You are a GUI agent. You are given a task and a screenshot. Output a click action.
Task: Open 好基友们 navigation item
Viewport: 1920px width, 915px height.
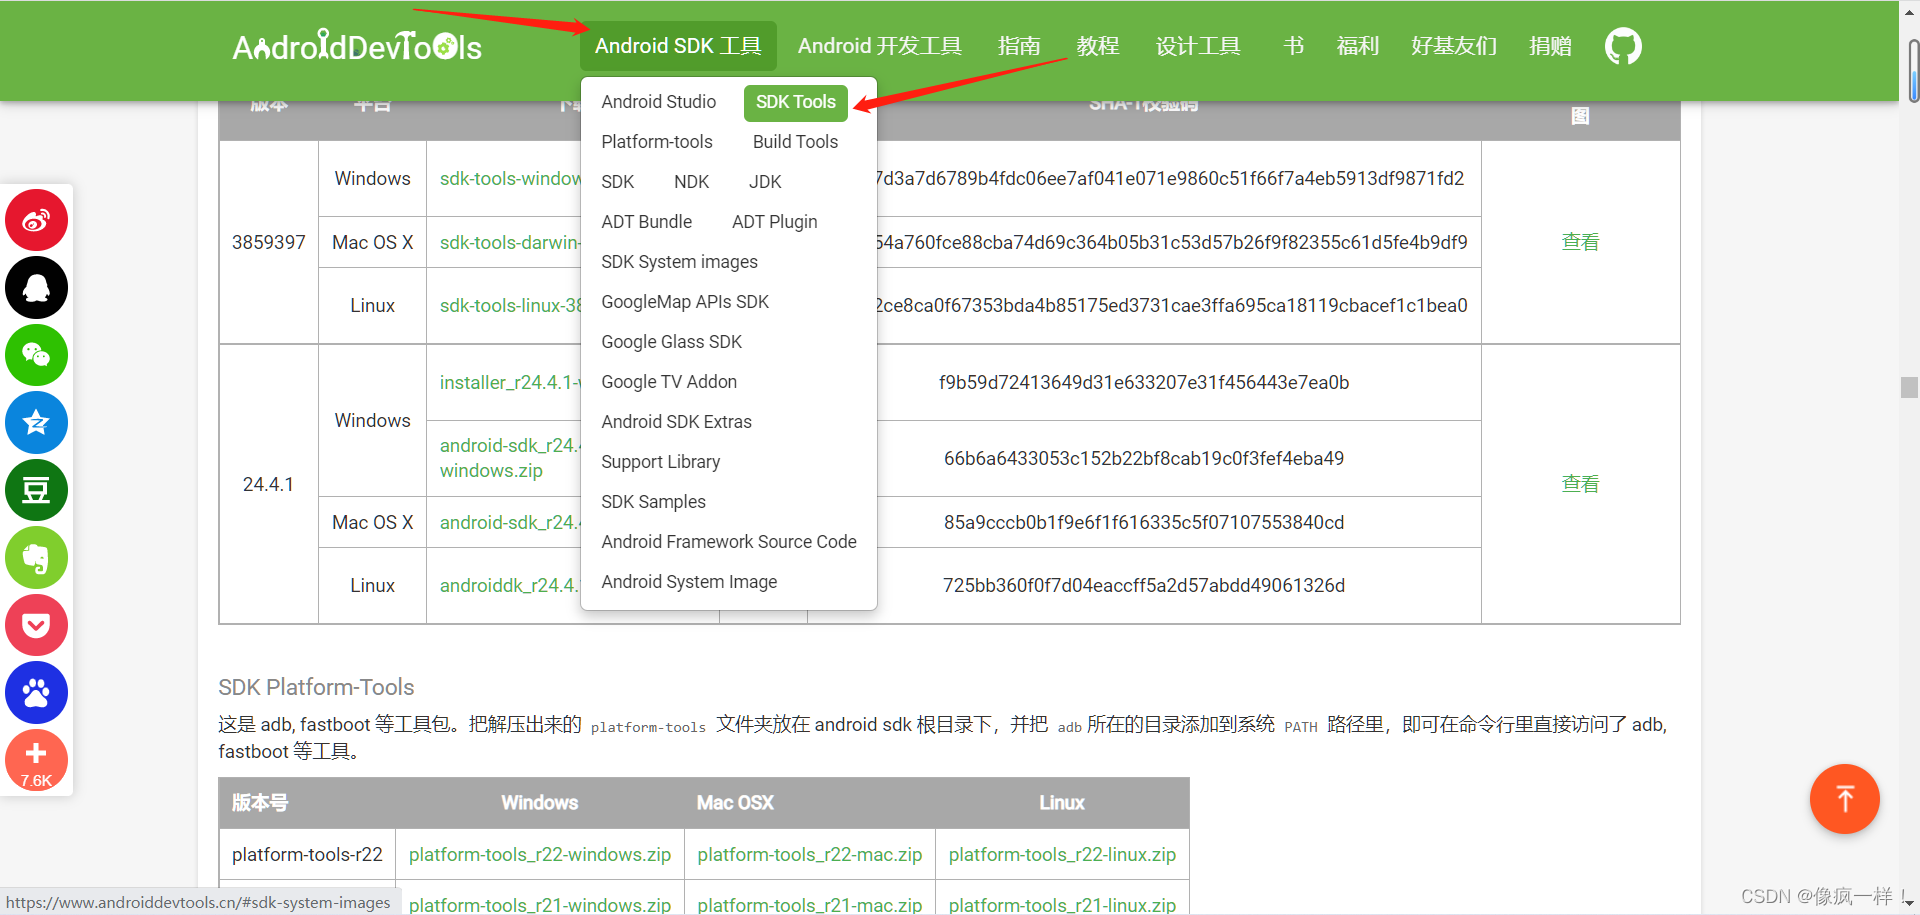1454,46
